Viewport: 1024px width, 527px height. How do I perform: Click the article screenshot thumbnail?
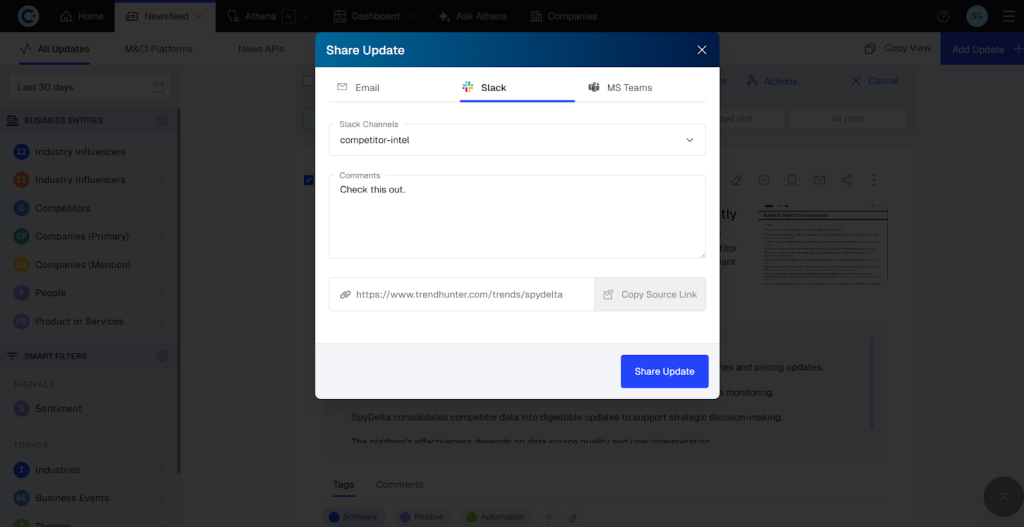coord(824,246)
